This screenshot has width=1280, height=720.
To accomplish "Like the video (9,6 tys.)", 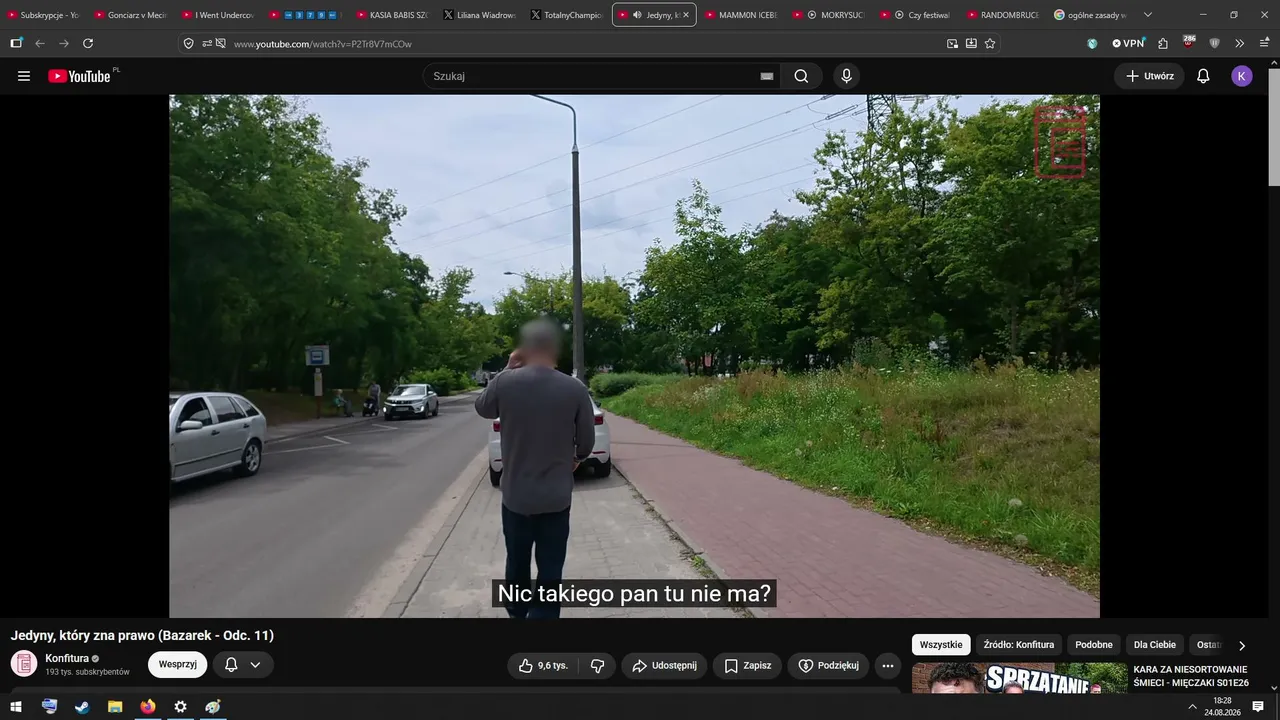I will [543, 665].
